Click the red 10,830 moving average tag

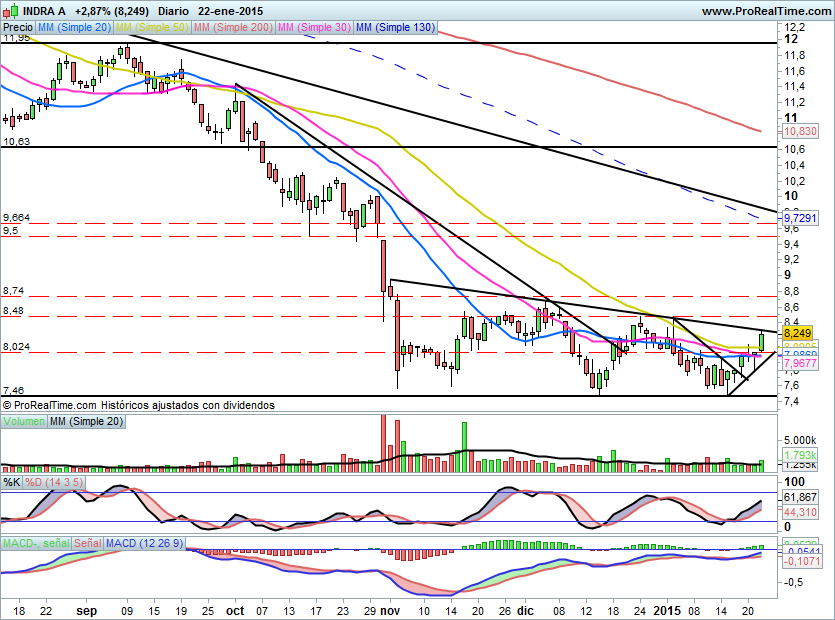click(x=799, y=131)
